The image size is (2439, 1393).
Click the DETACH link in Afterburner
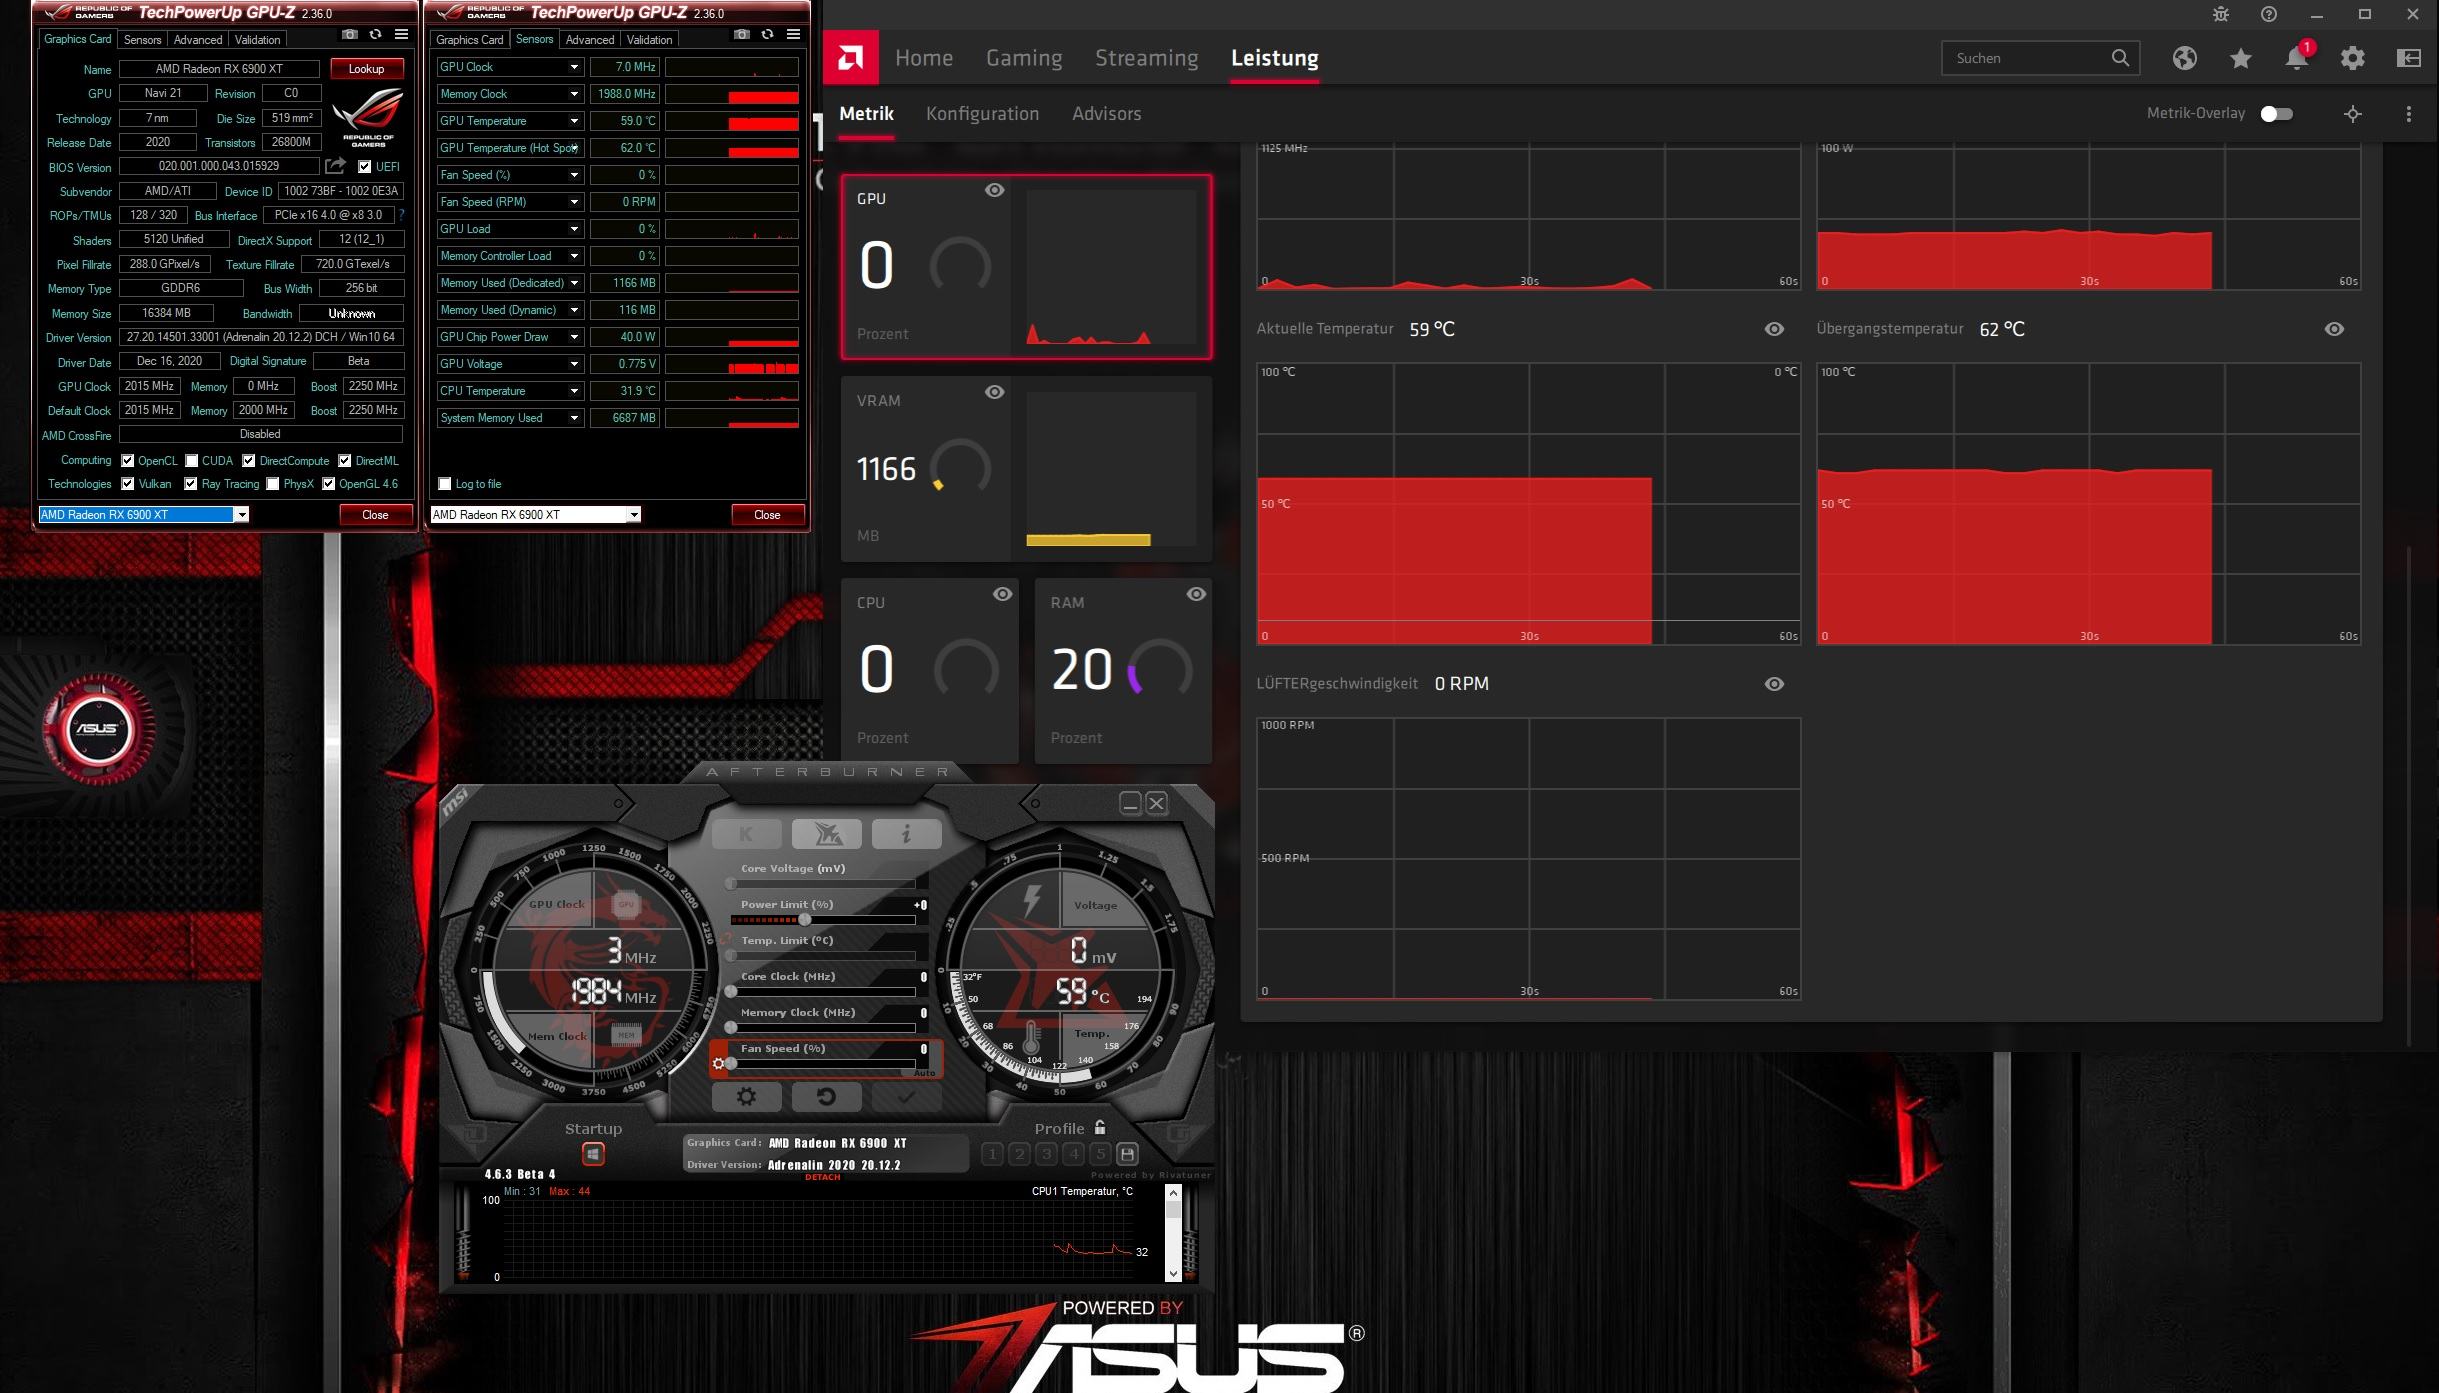pos(822,1177)
